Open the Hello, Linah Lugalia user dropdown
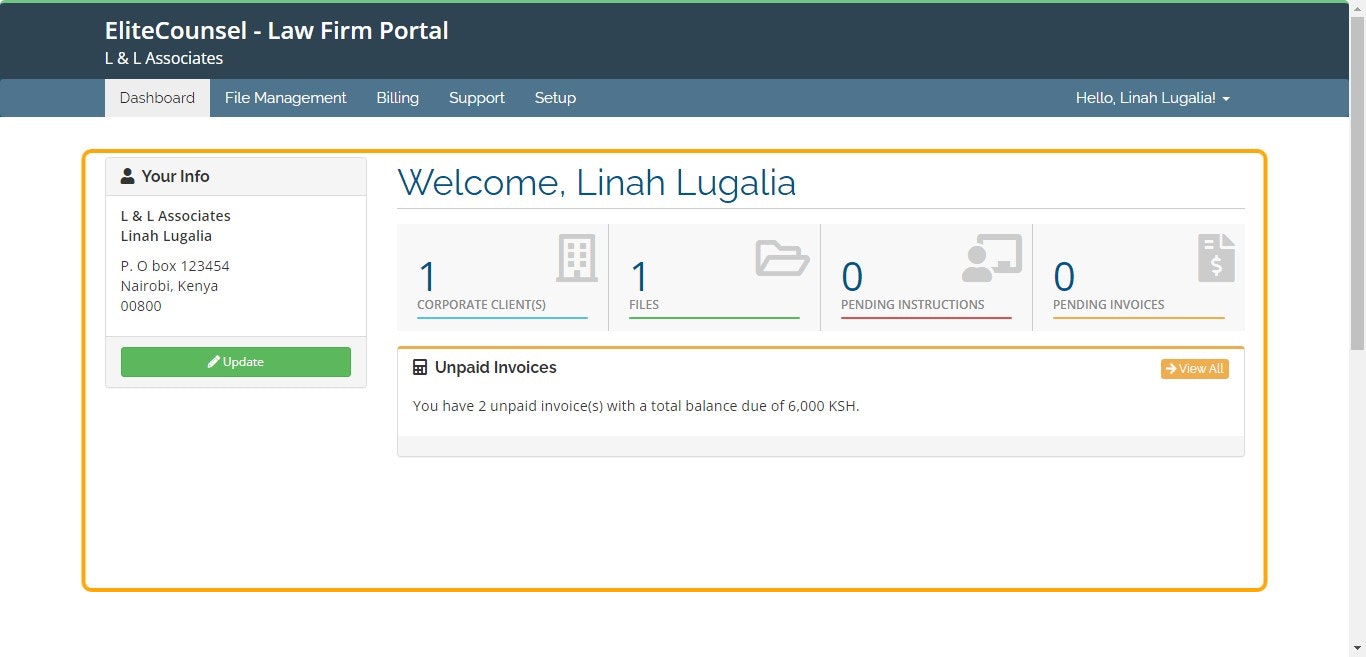This screenshot has width=1366, height=657. (x=1153, y=98)
